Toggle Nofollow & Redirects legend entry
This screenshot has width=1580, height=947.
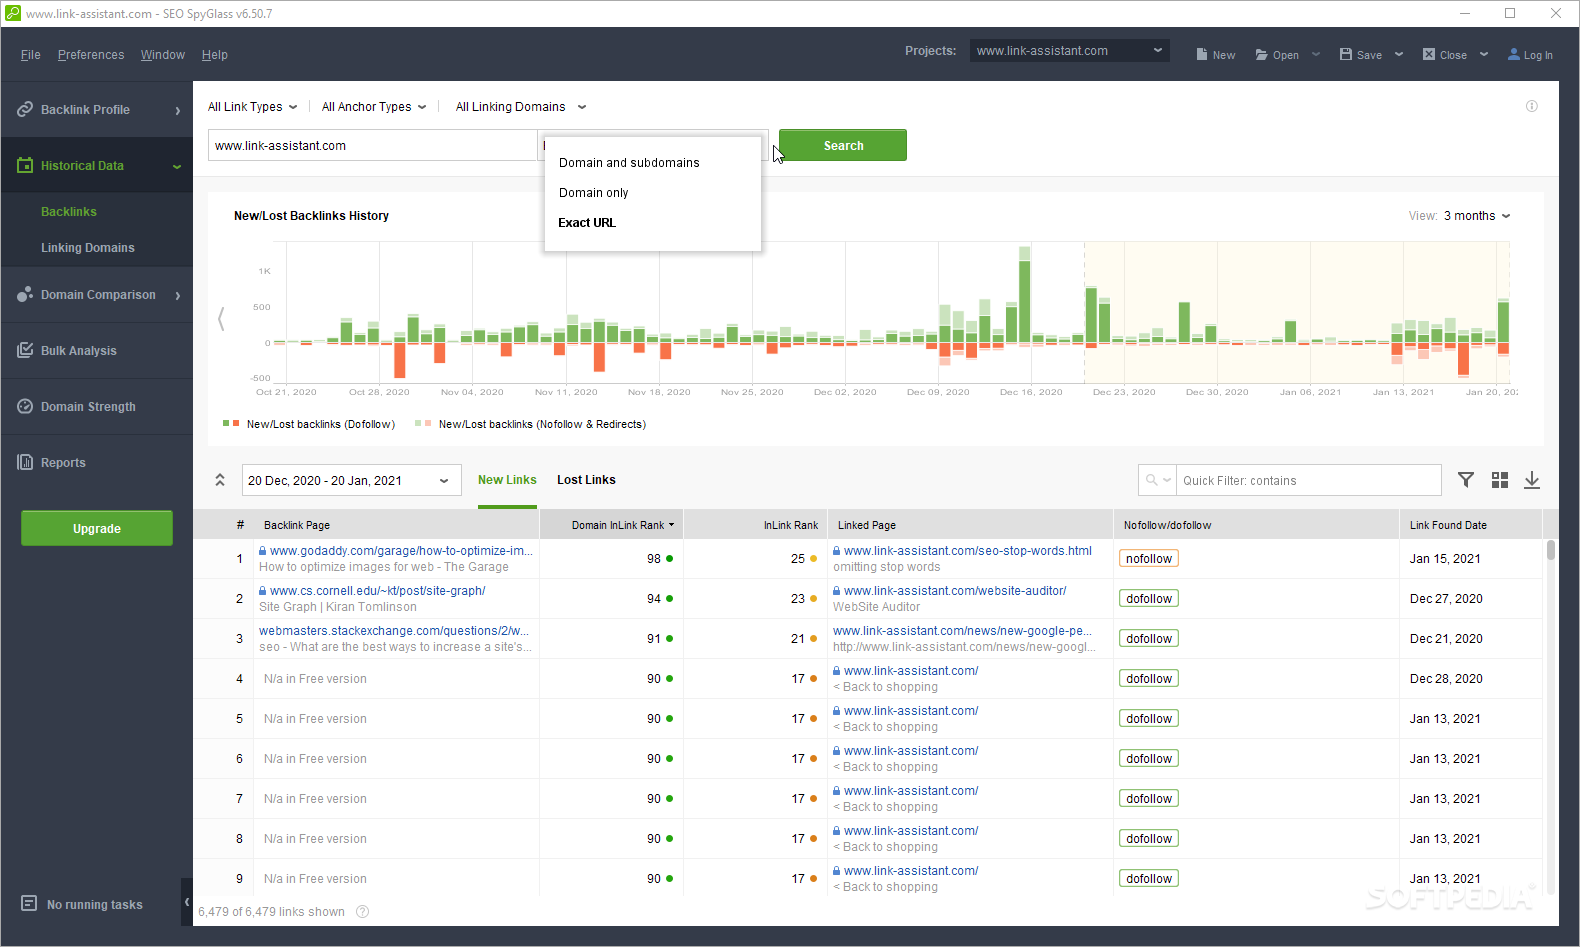(531, 424)
